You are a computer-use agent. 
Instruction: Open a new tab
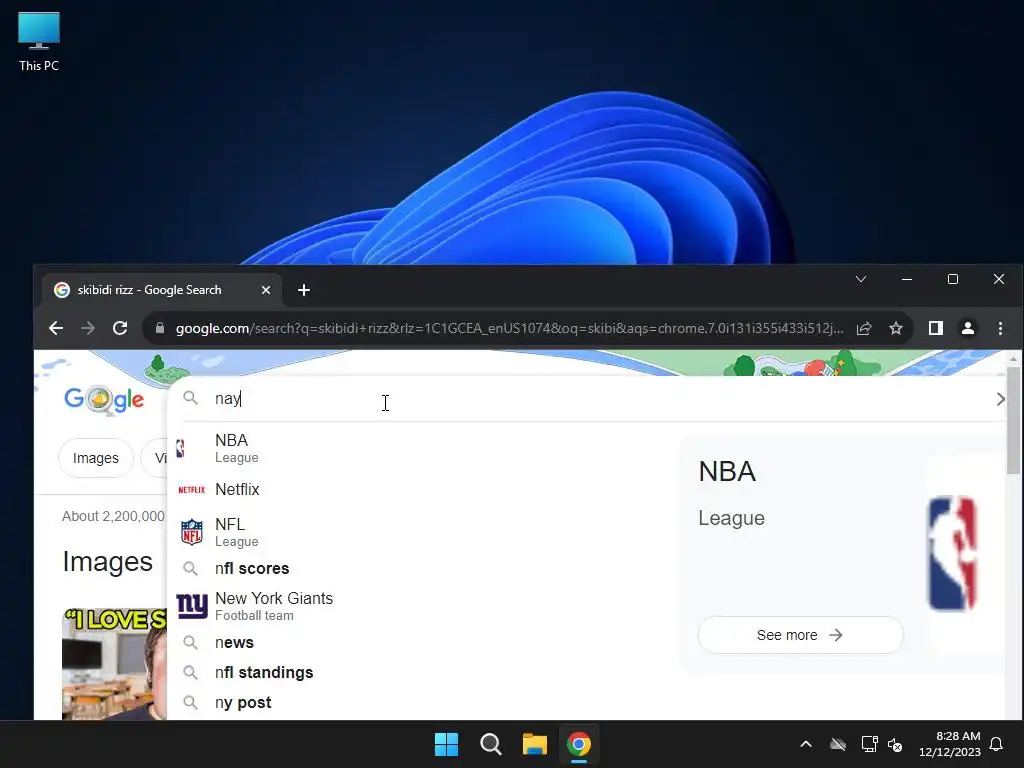(x=304, y=290)
